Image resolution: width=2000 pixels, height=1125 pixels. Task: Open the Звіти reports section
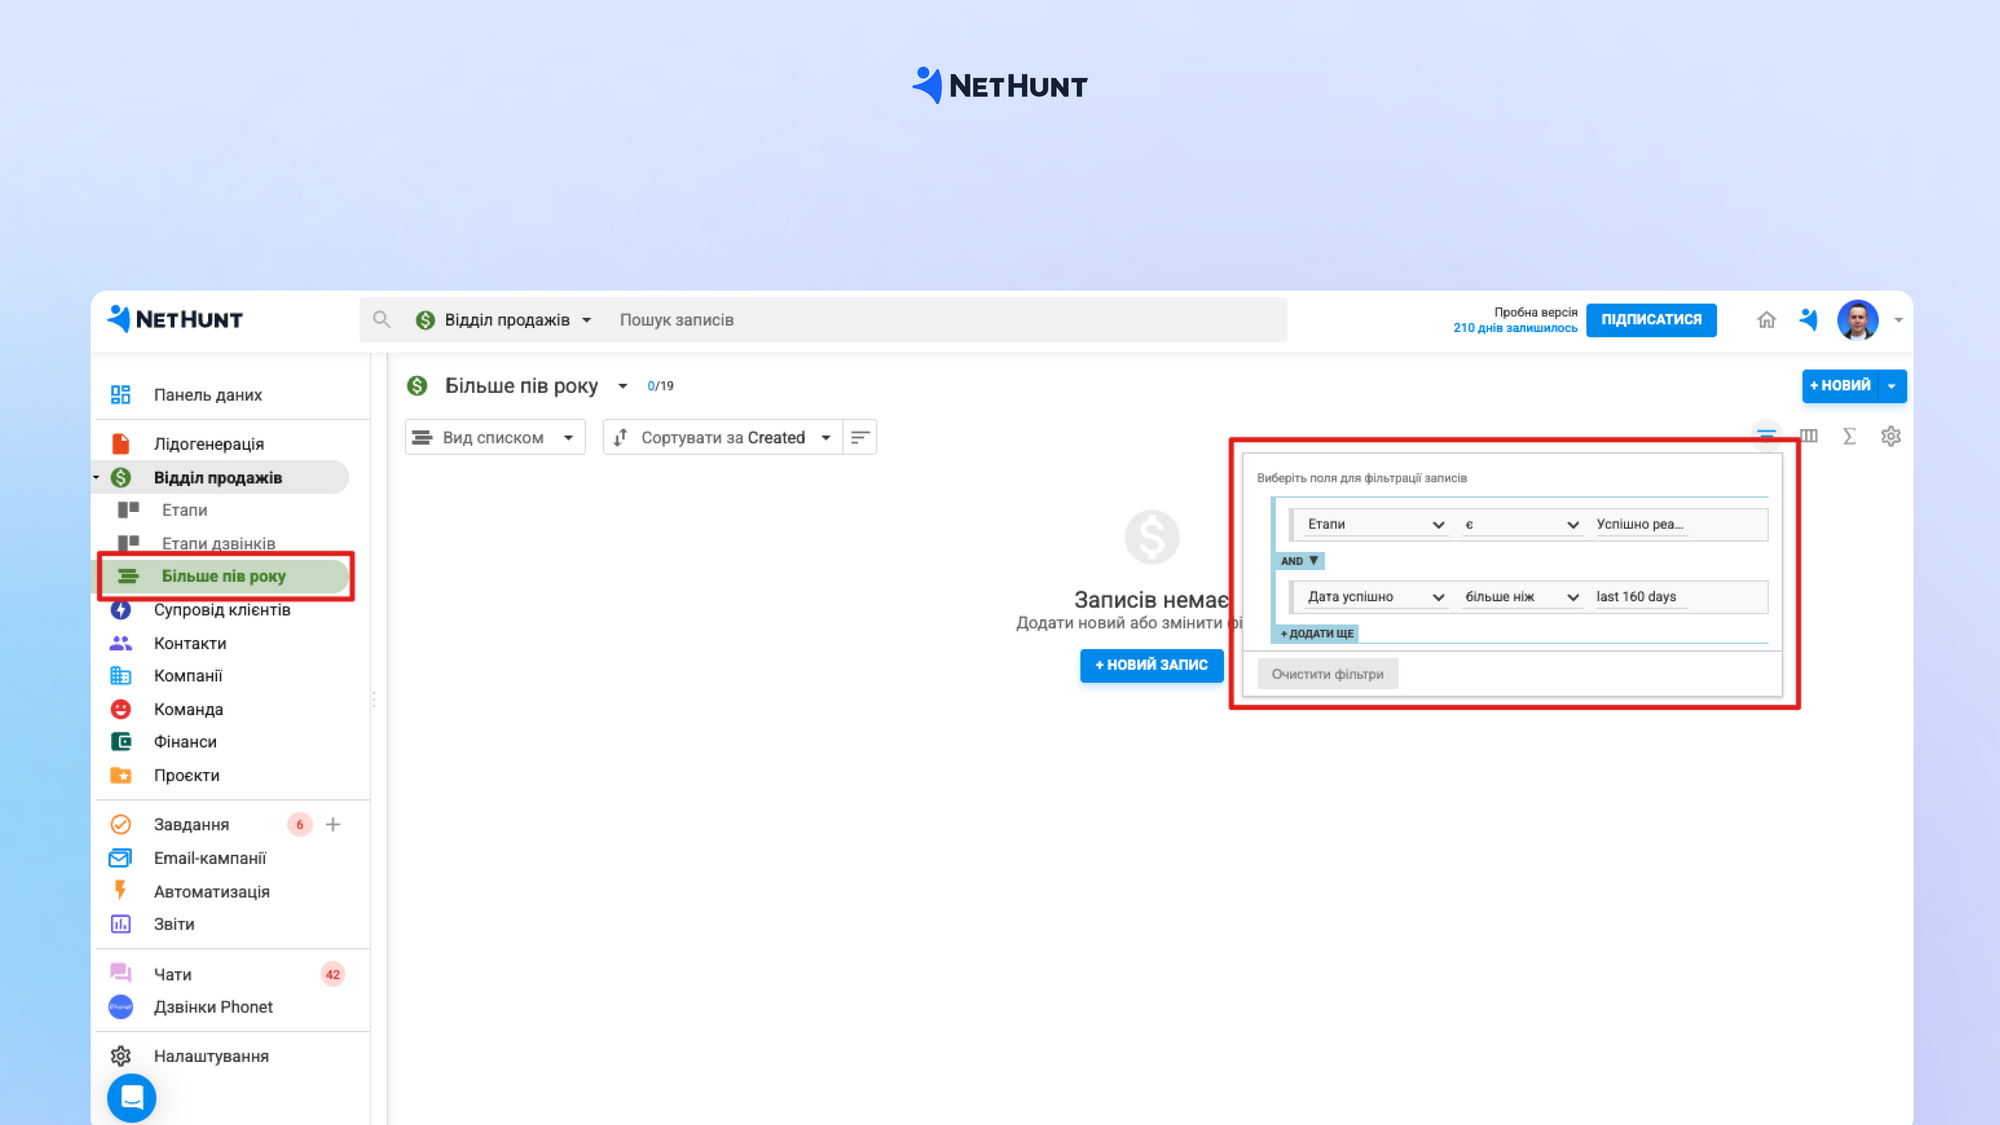coord(174,924)
